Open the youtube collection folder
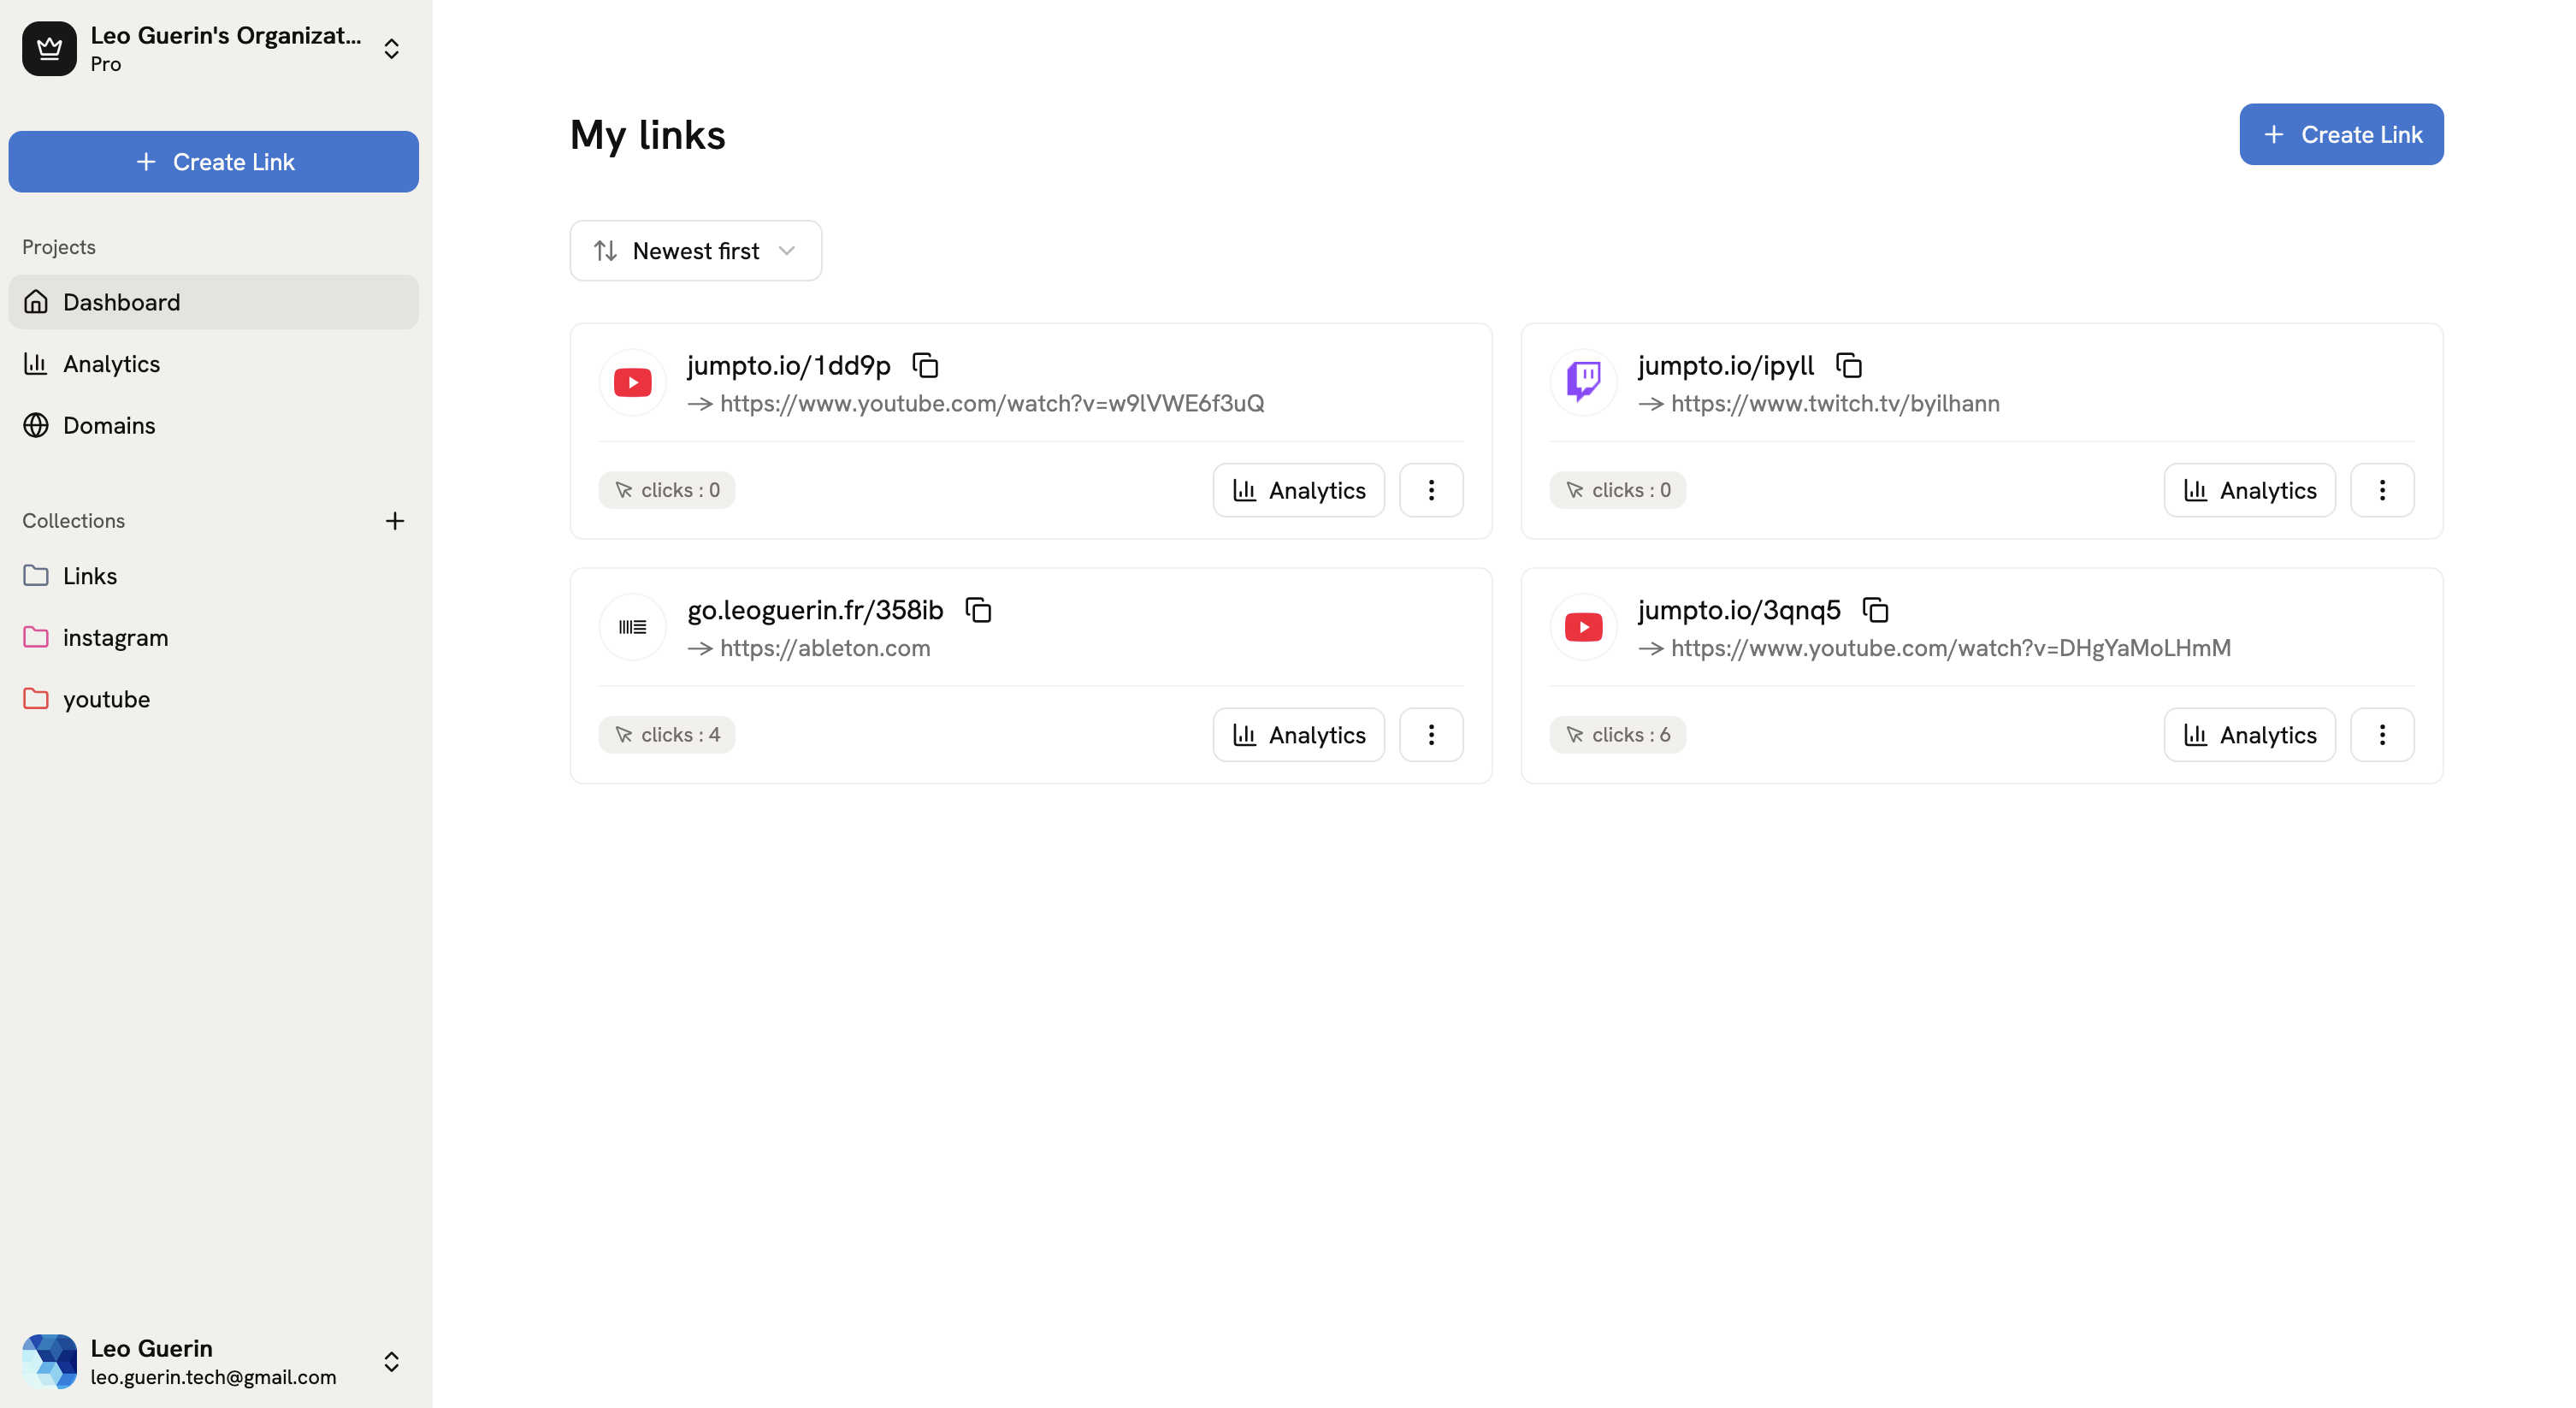The image size is (2576, 1408). (x=106, y=699)
